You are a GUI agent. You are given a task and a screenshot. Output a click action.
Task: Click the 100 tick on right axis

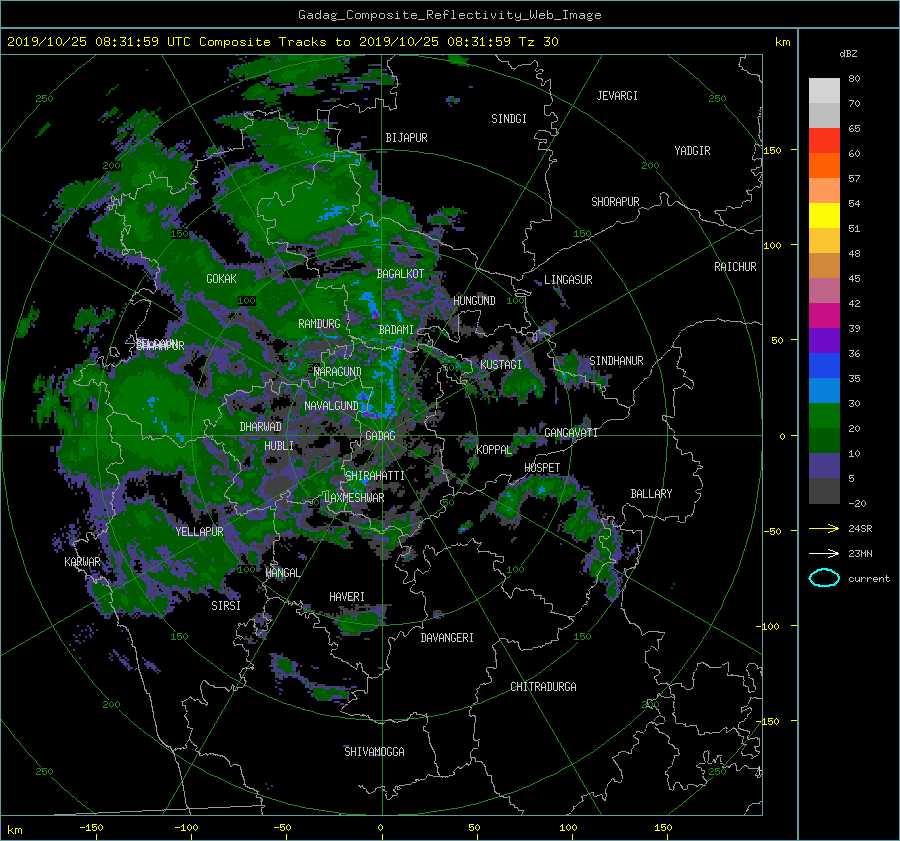point(773,246)
